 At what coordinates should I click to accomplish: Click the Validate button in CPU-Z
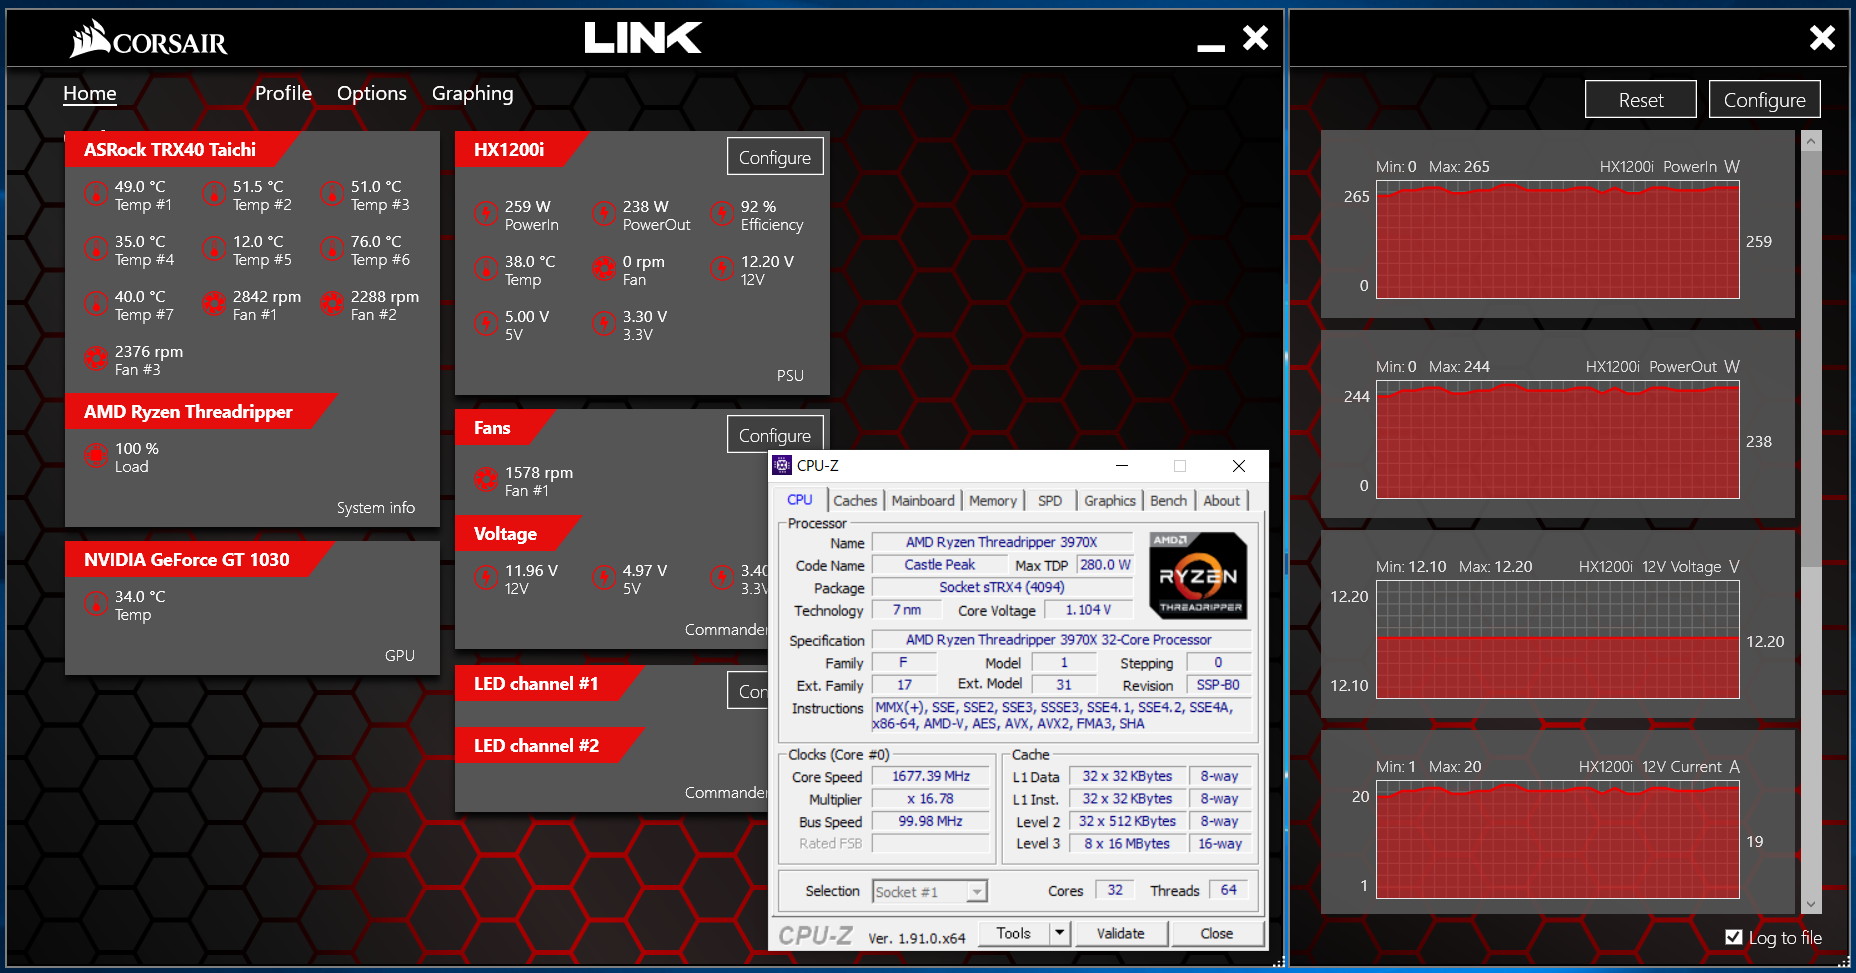pyautogui.click(x=1120, y=933)
